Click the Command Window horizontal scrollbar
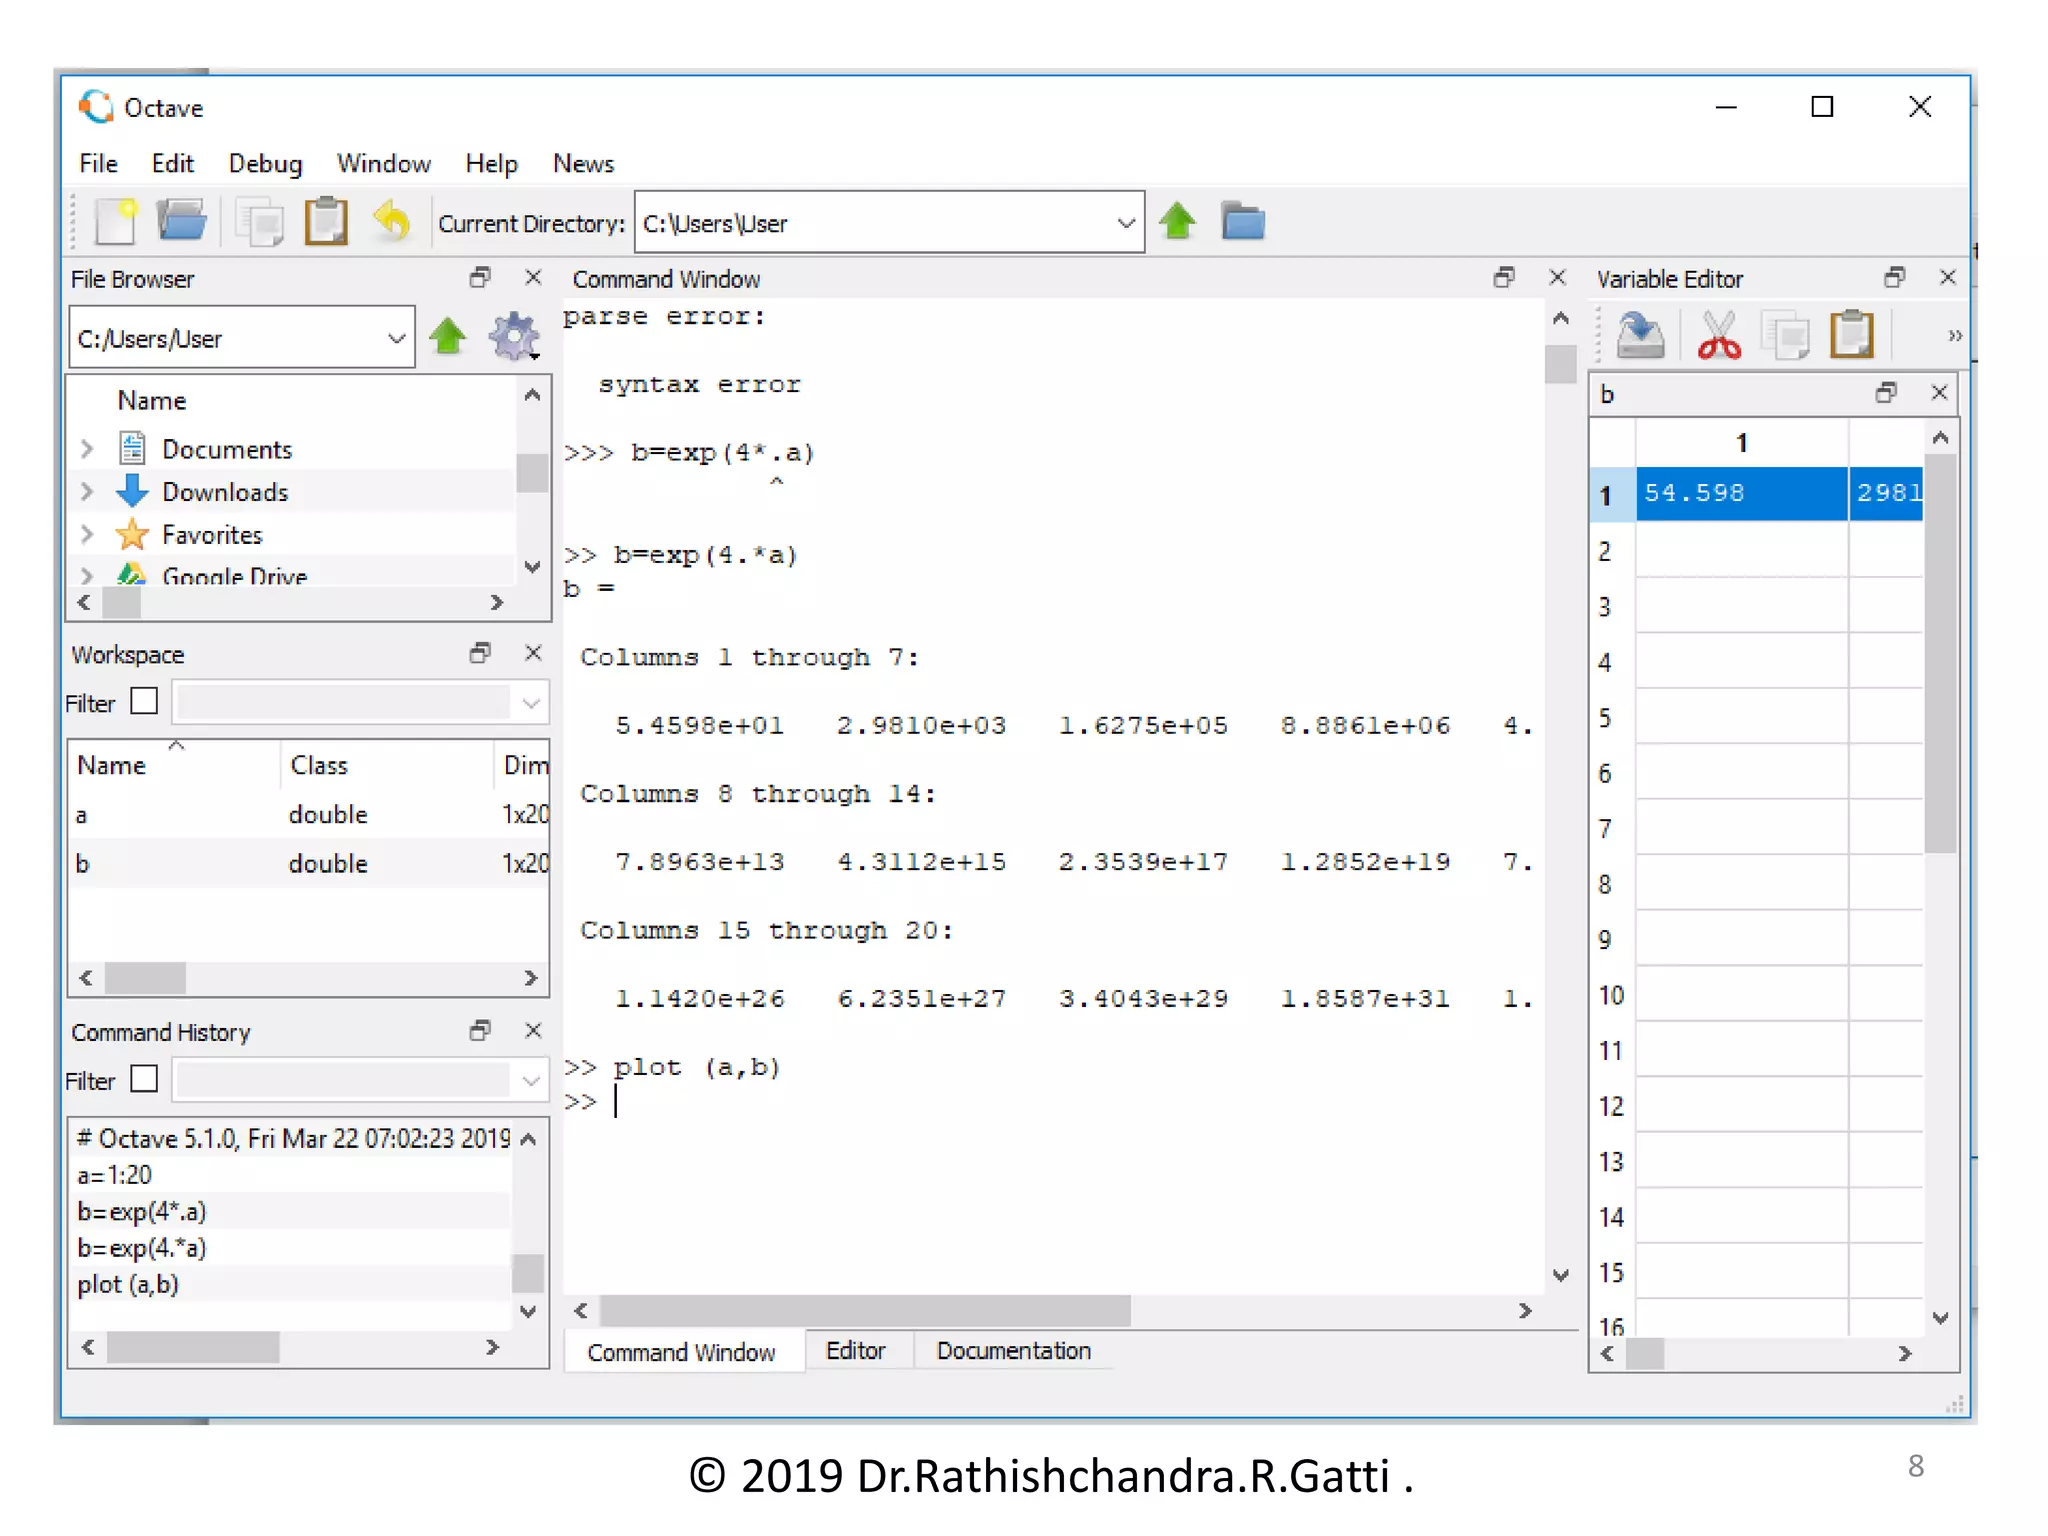 (865, 1310)
